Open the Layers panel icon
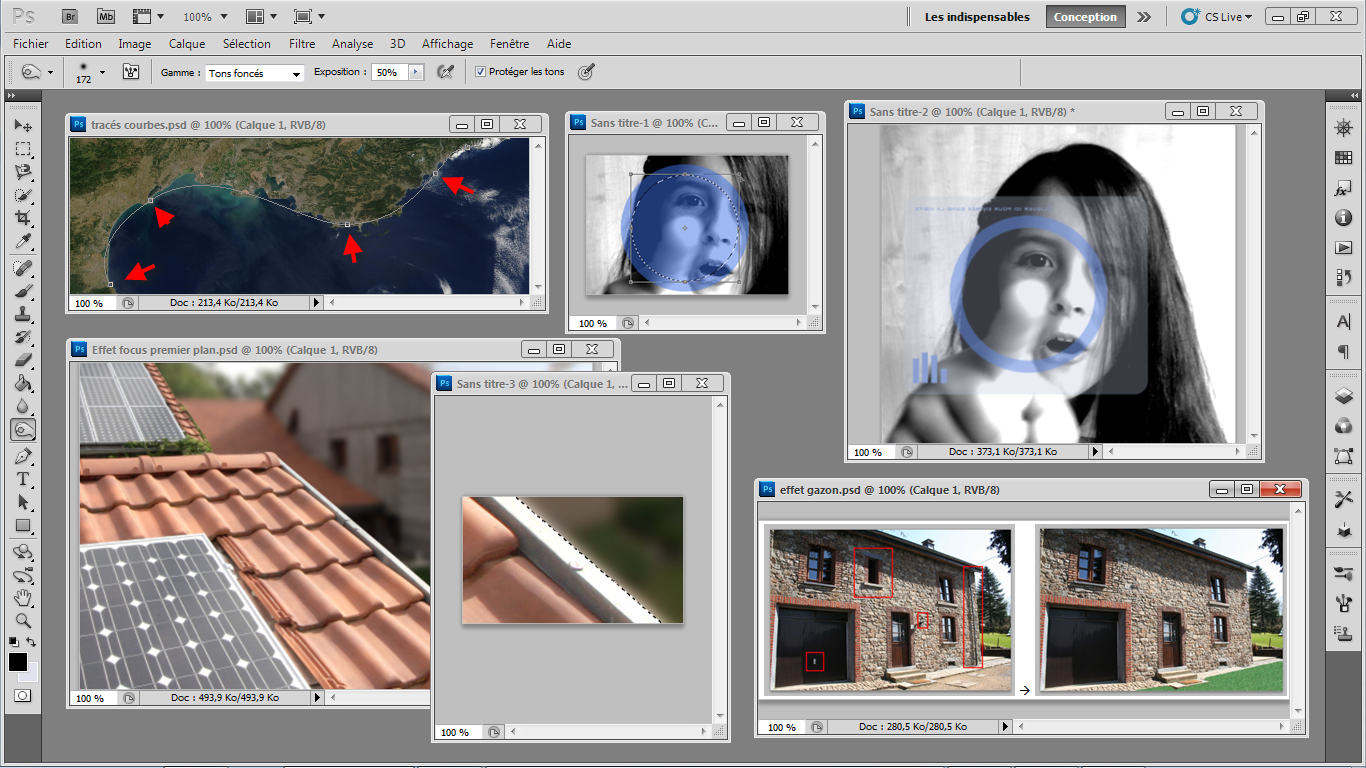The height and width of the screenshot is (768, 1366). point(1344,396)
